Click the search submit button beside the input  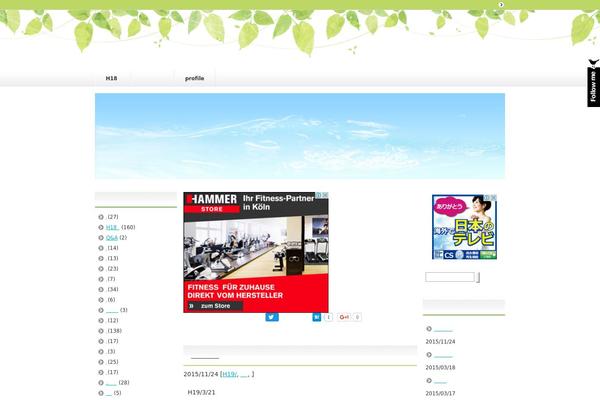(478, 277)
